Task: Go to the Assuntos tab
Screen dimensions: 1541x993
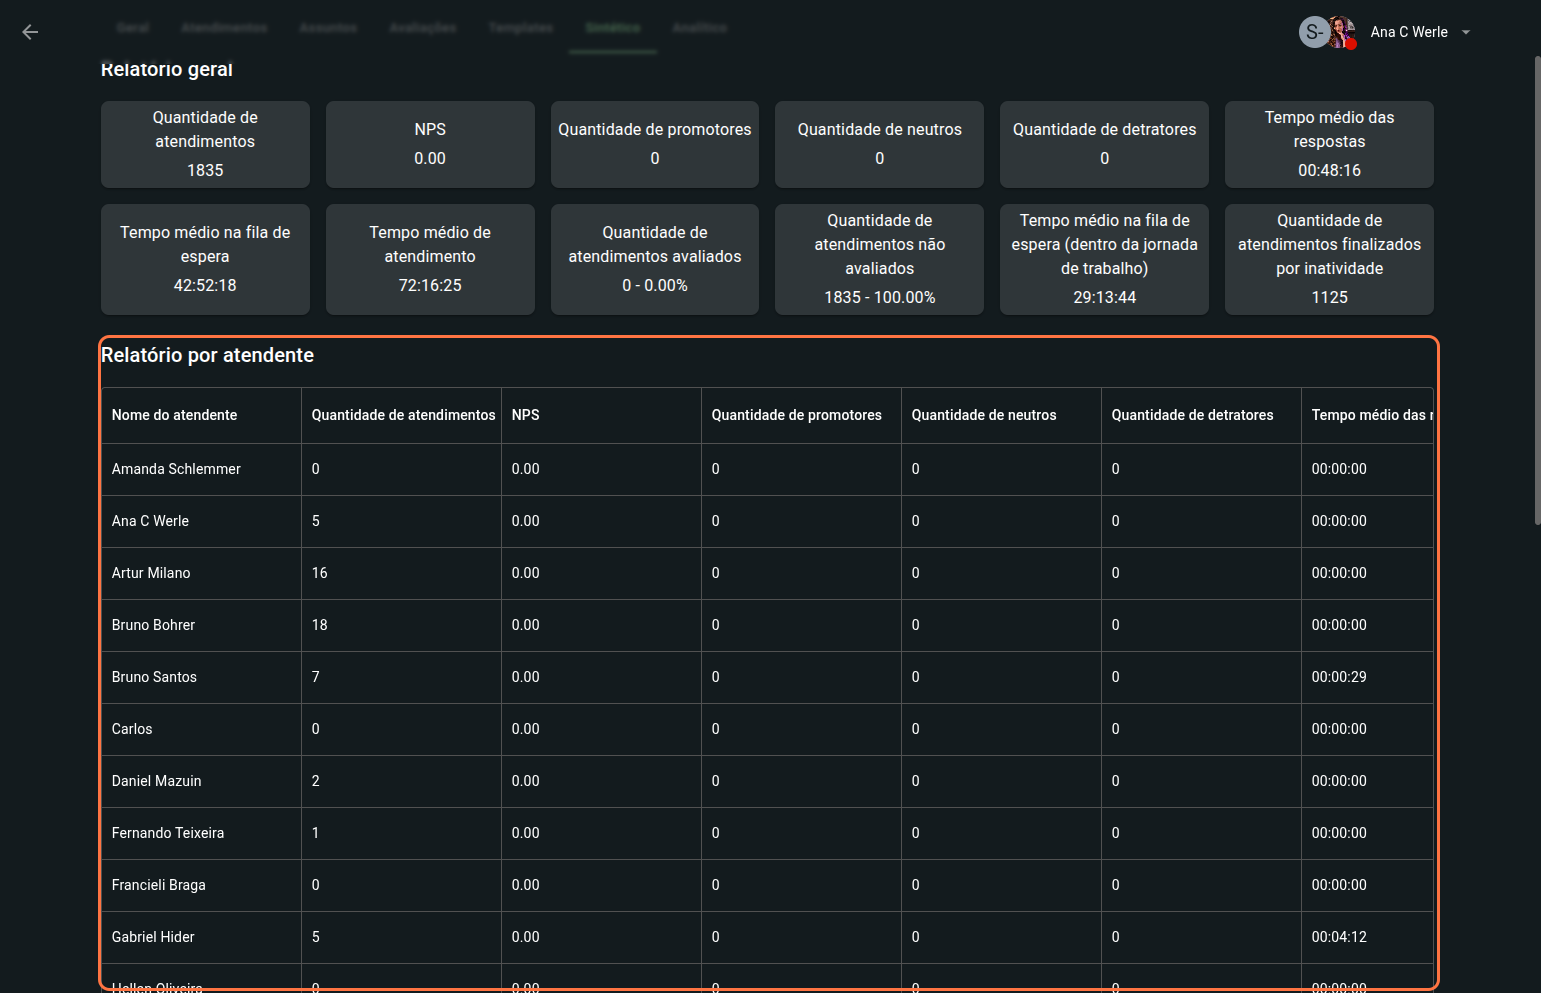Action: [328, 28]
